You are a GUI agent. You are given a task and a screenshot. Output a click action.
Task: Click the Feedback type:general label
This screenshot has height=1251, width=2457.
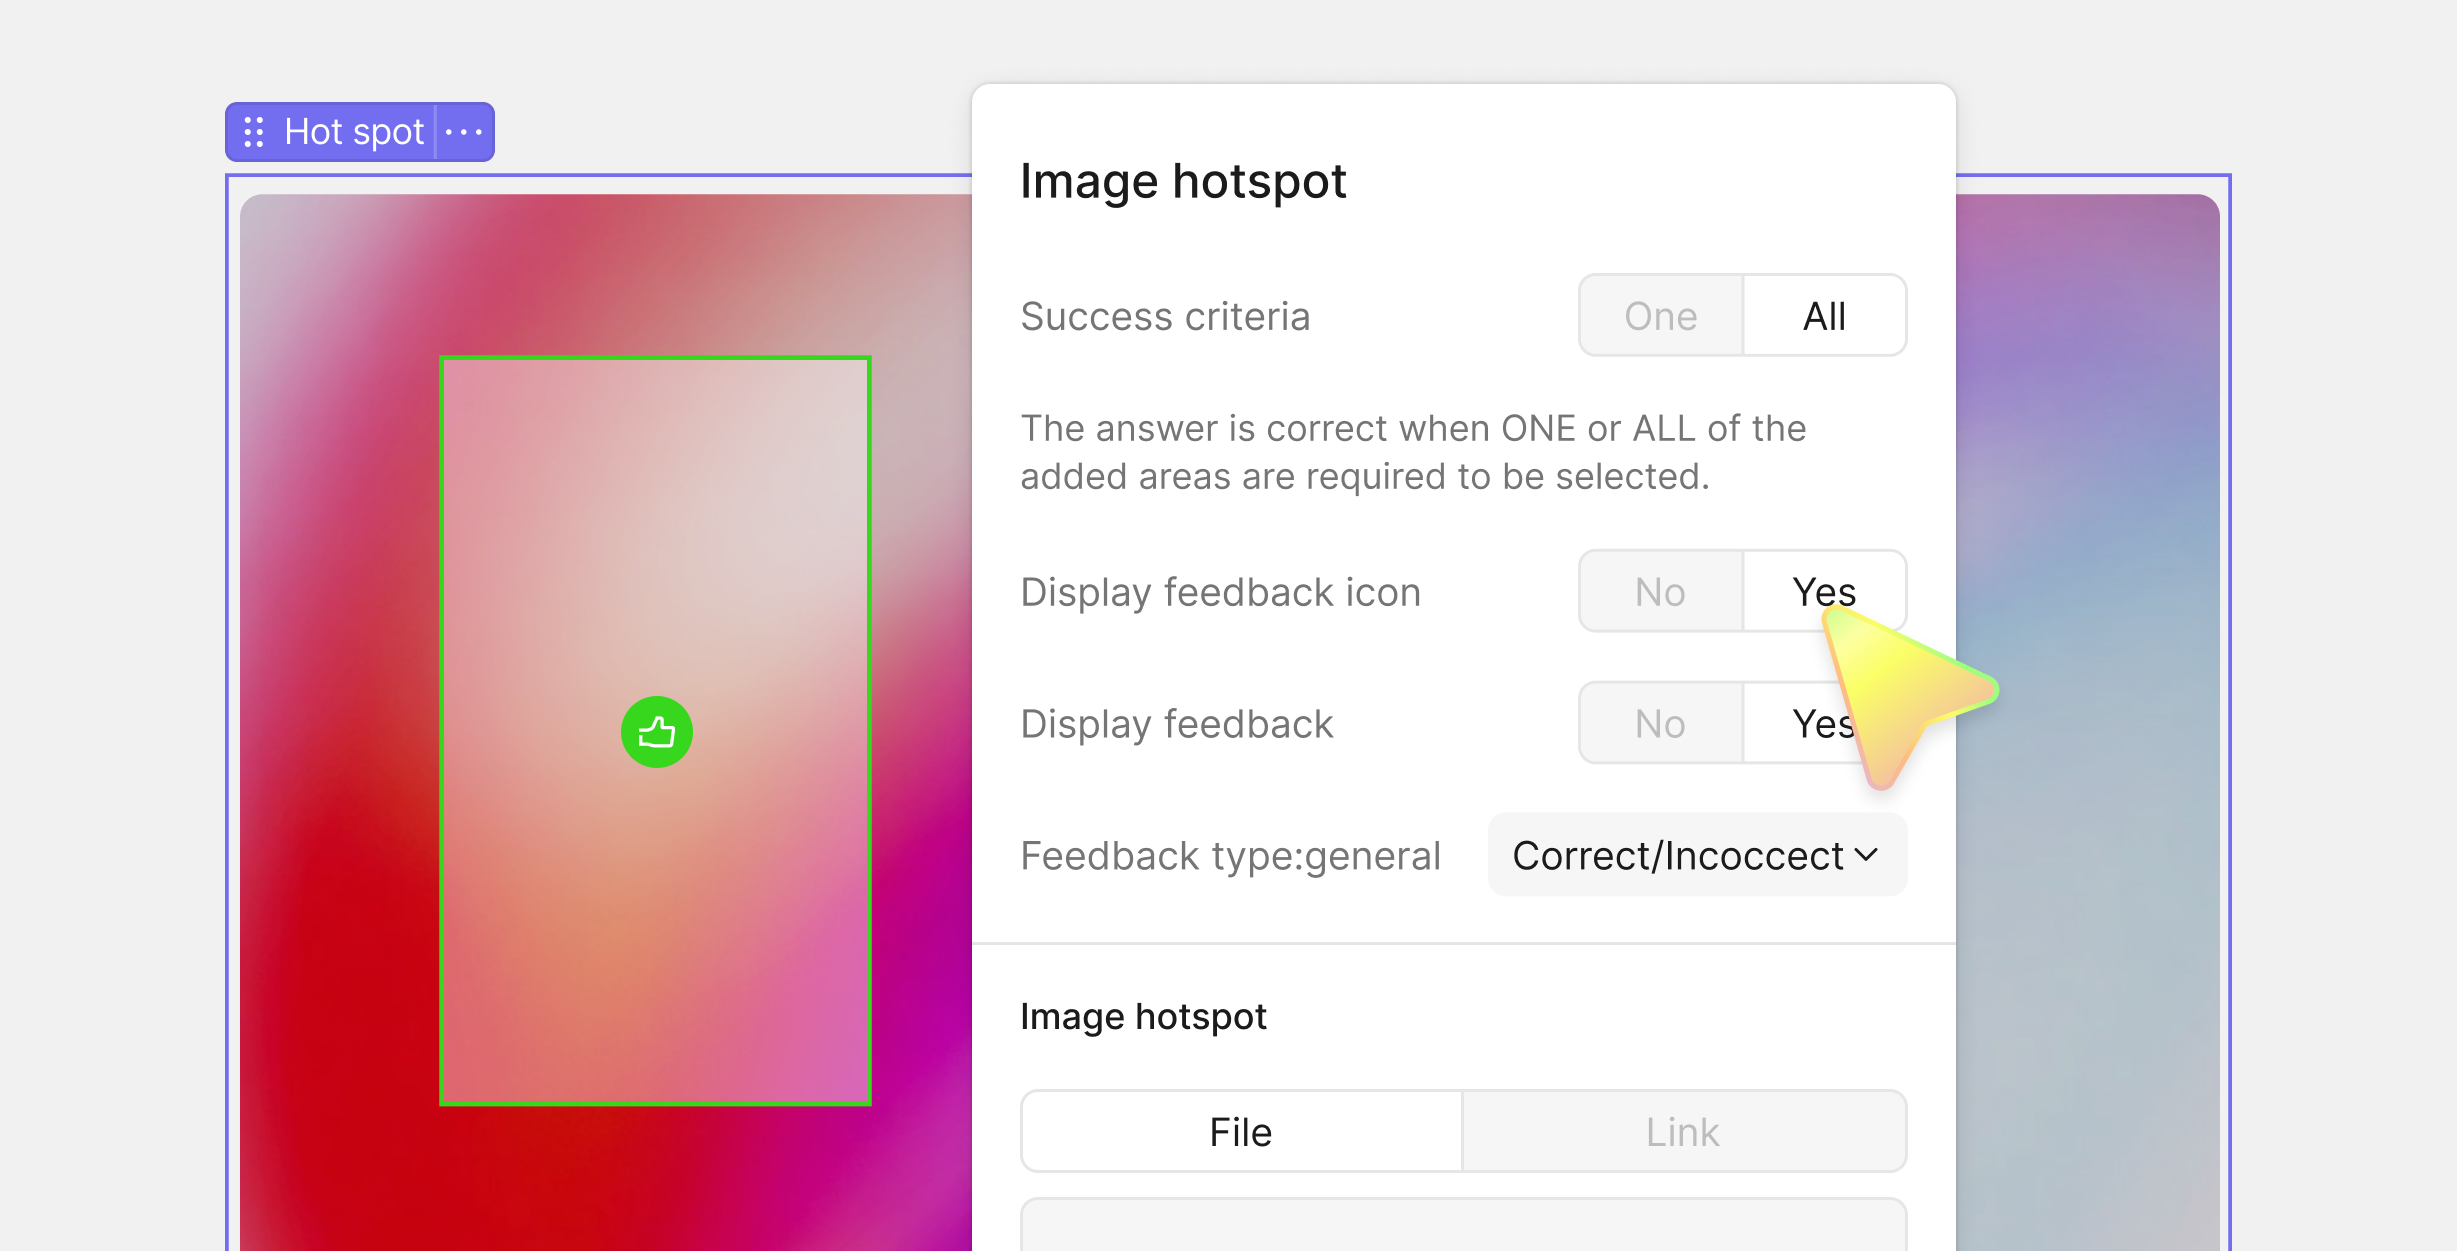tap(1230, 856)
